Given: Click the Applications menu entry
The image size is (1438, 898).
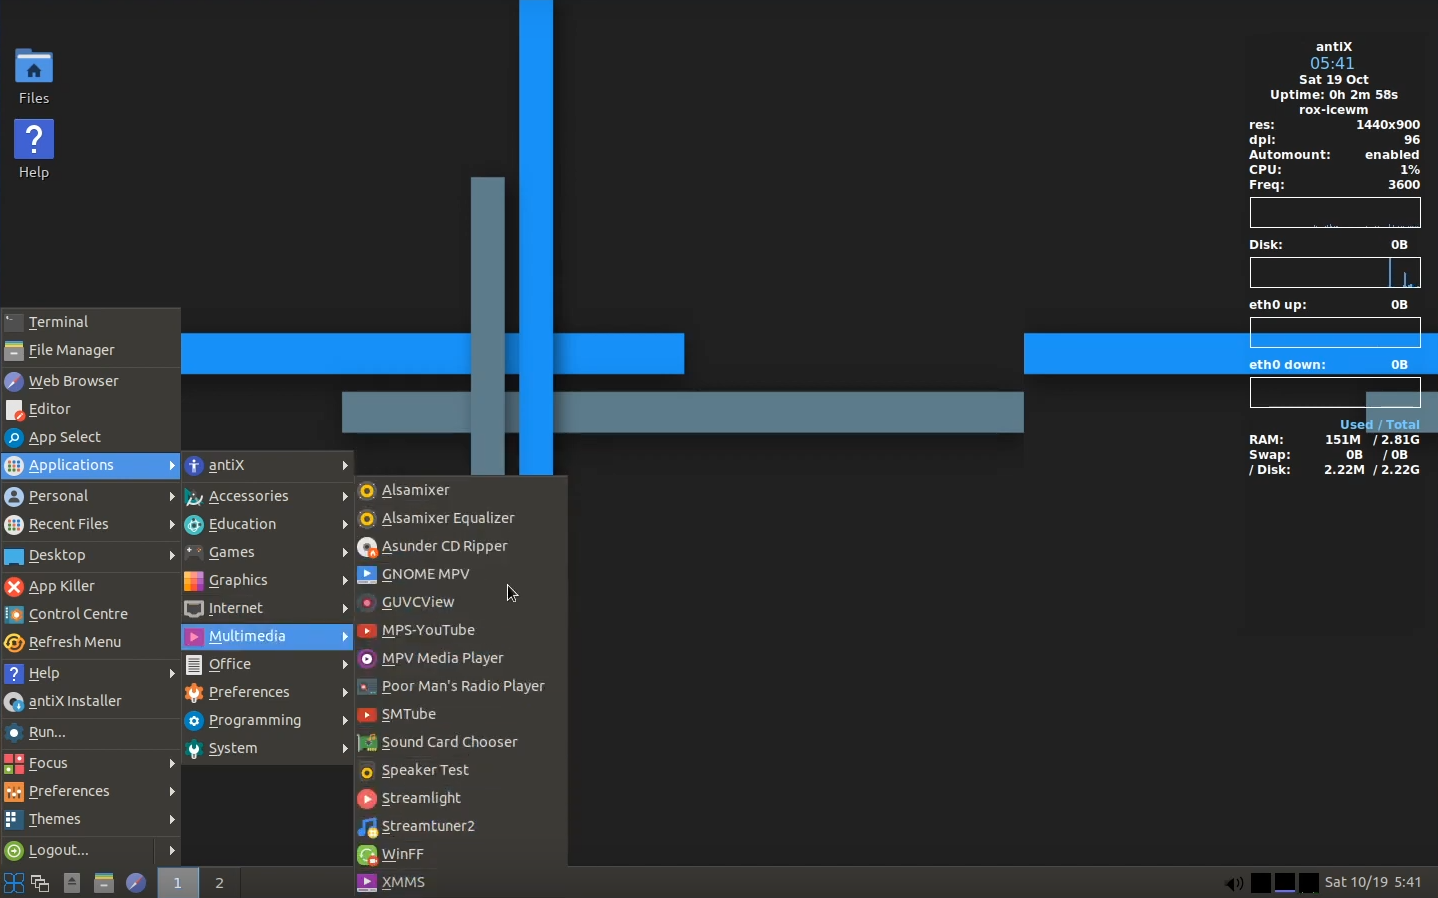Looking at the screenshot, I should point(91,465).
